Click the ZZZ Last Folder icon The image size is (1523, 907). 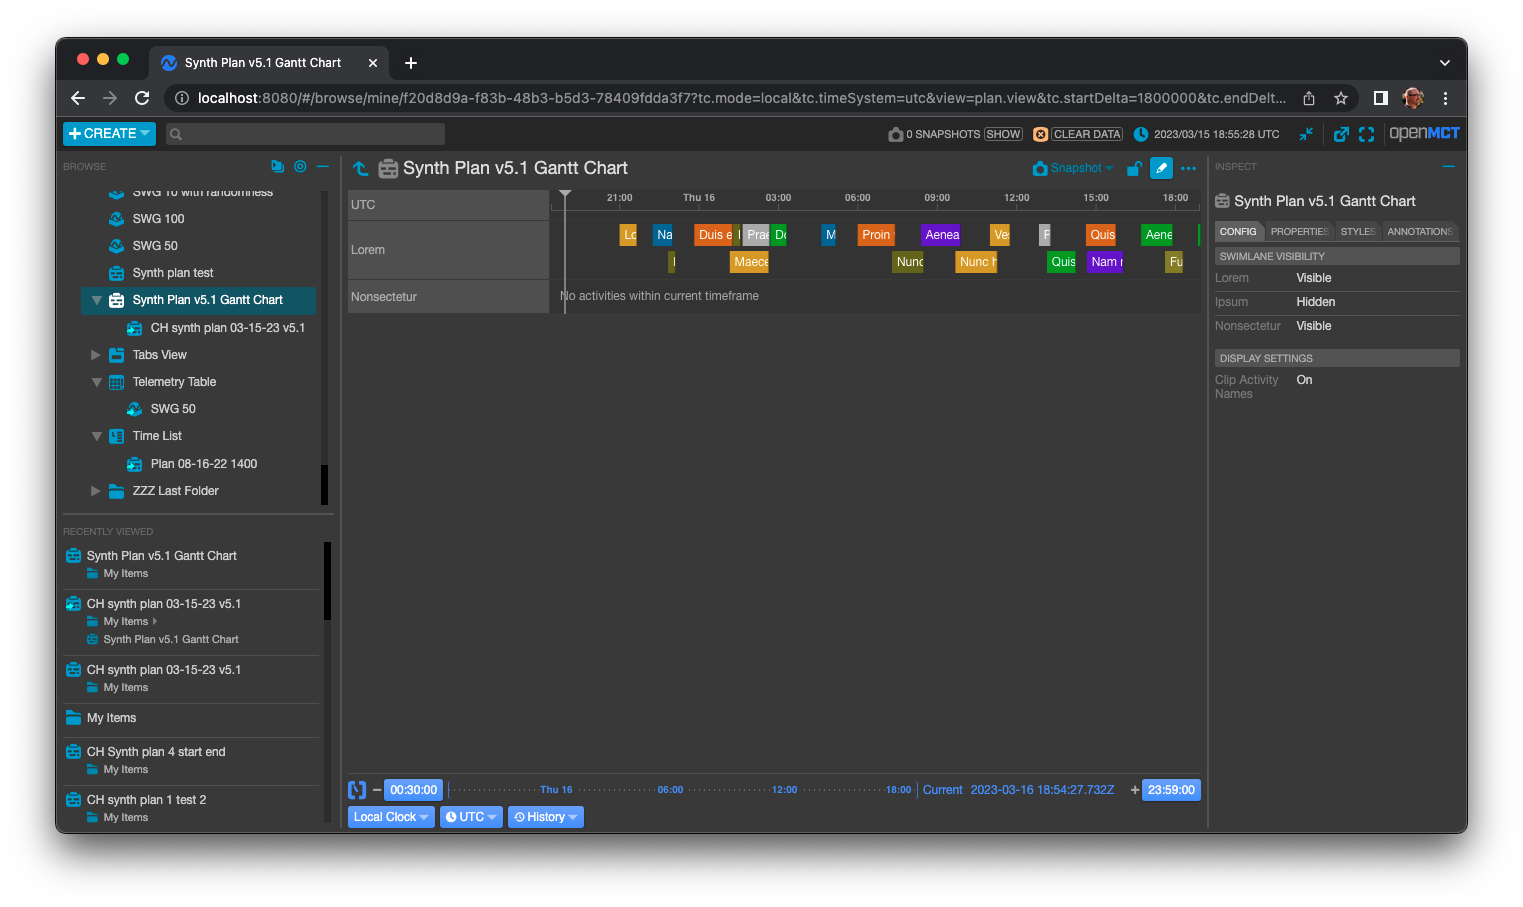(x=116, y=491)
